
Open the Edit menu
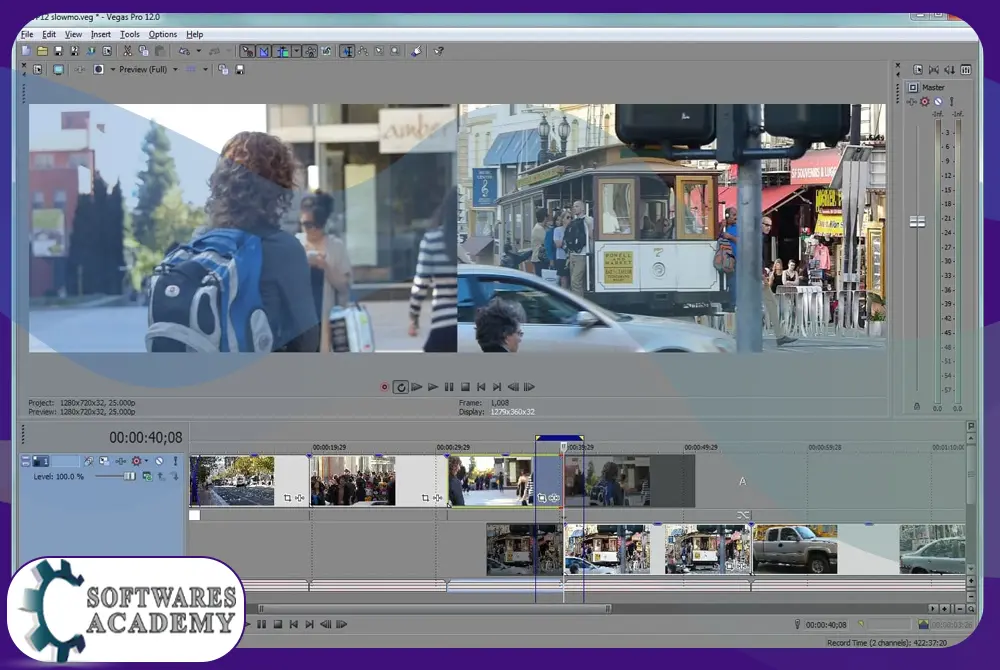[x=49, y=34]
